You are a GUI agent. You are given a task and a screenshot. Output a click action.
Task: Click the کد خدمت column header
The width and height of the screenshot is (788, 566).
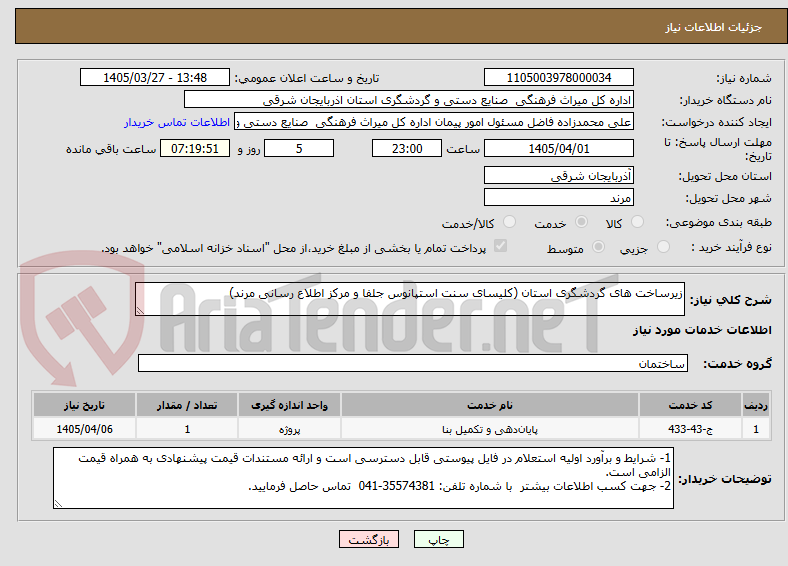(x=691, y=405)
